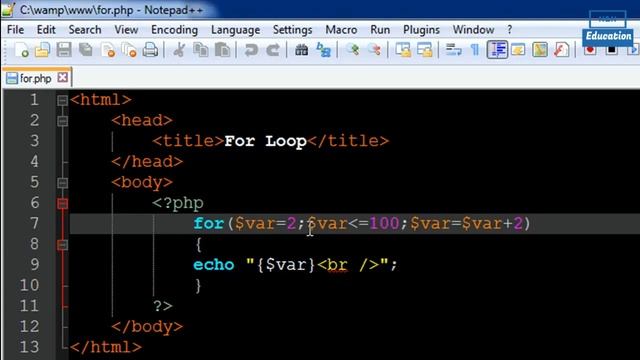
Task: Cut selection using the scissors icon
Action: pyautogui.click(x=179, y=50)
